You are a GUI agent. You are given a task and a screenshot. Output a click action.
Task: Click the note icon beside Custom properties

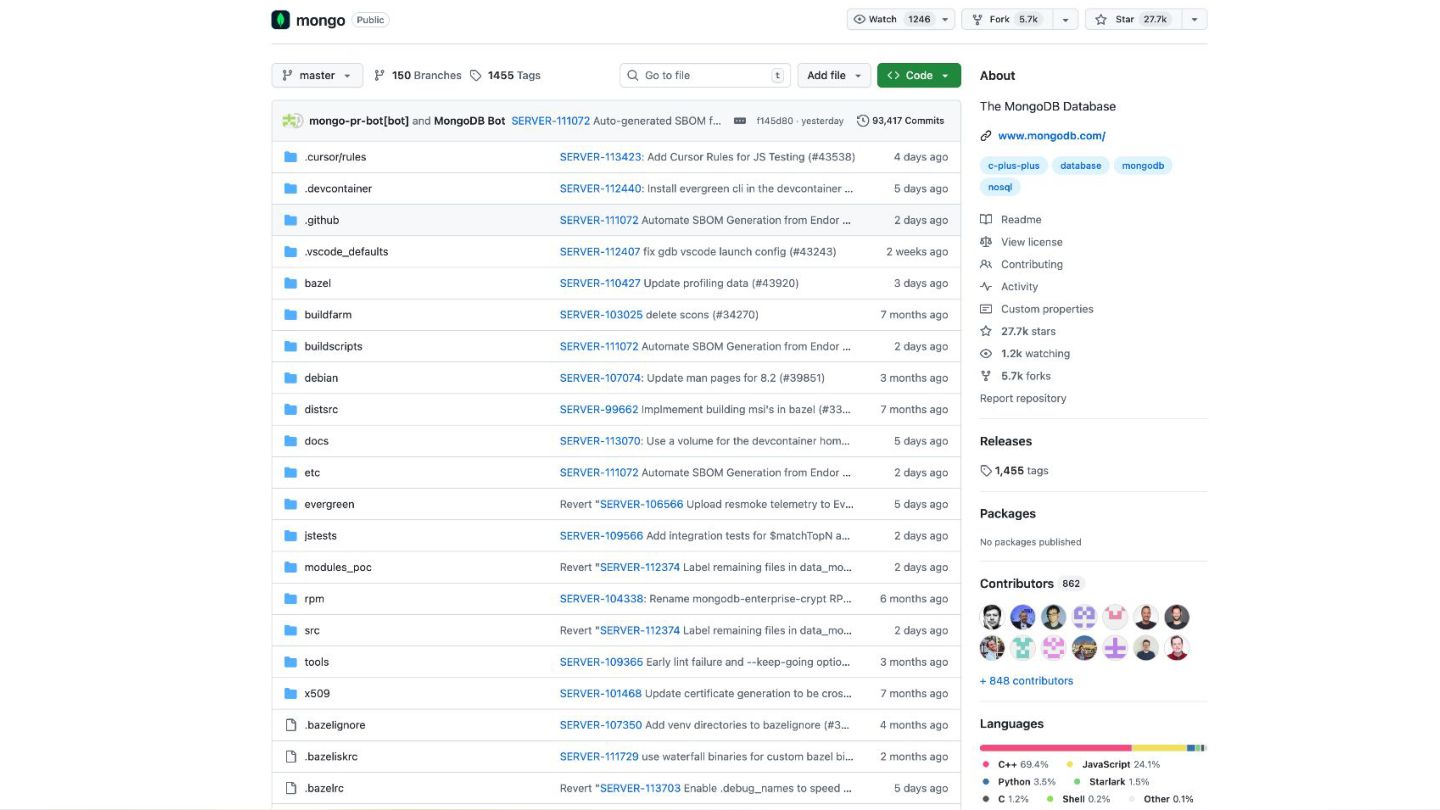pos(986,309)
